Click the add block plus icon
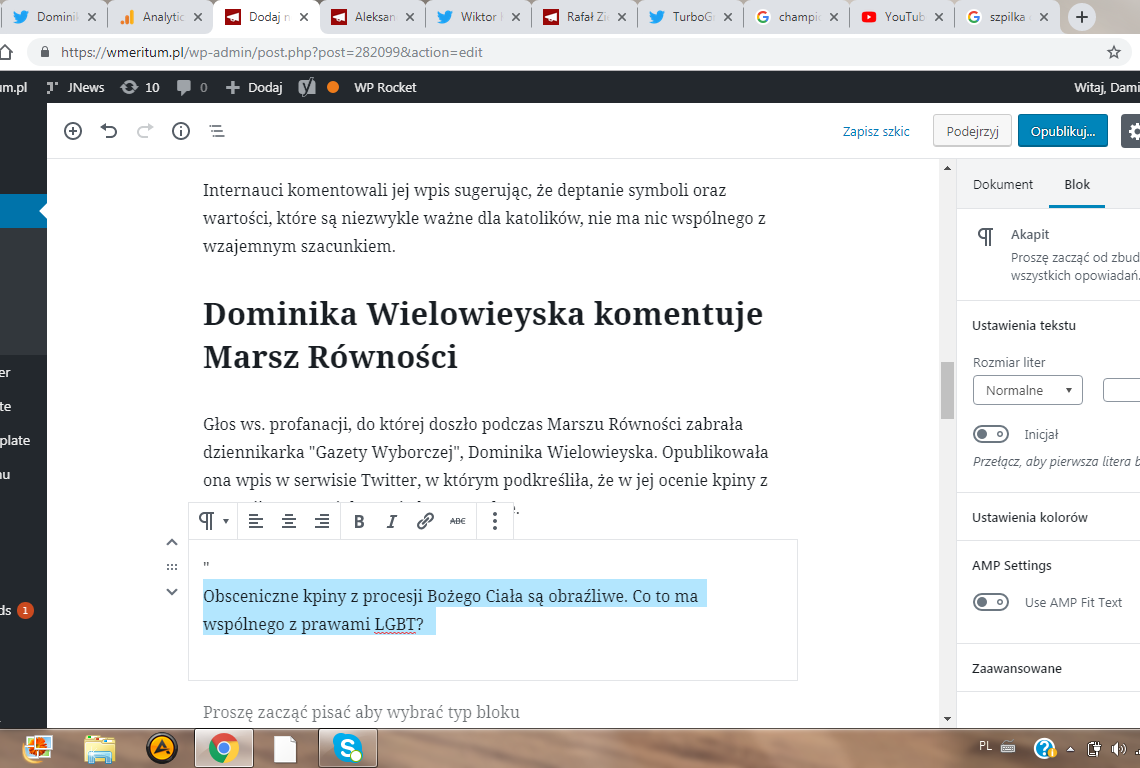 click(x=73, y=131)
